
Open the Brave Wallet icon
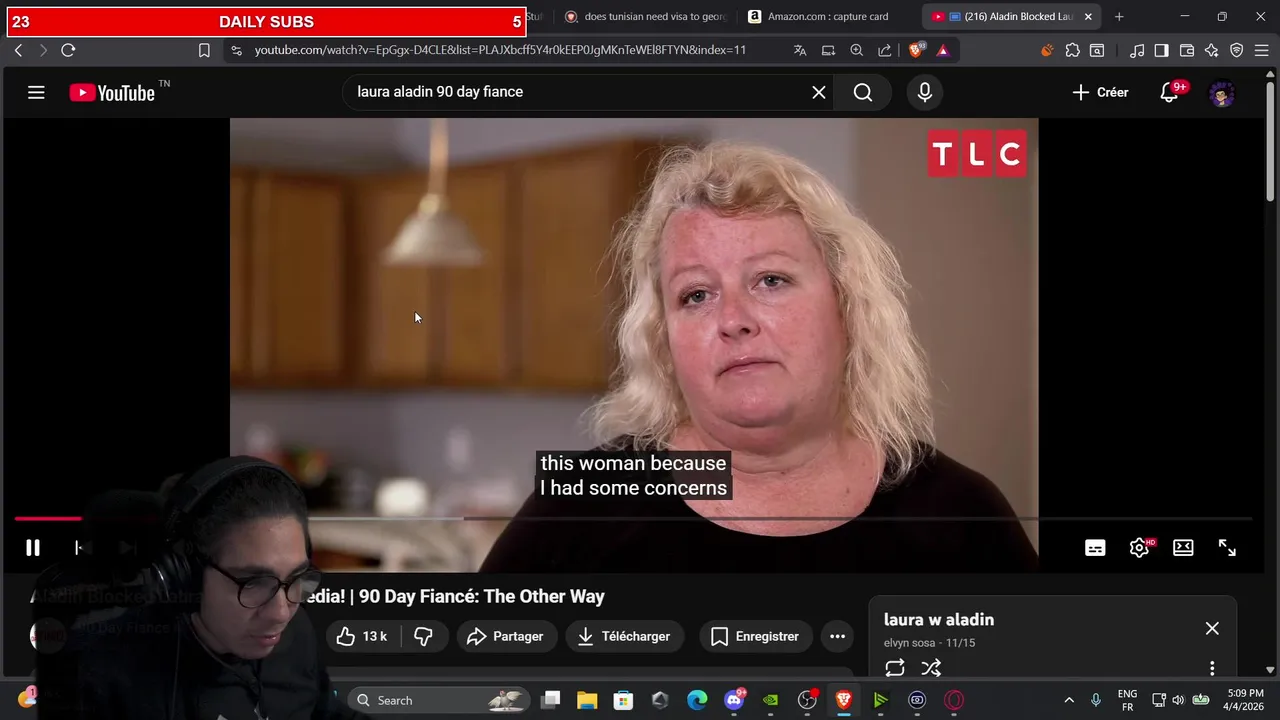[x=1187, y=50]
